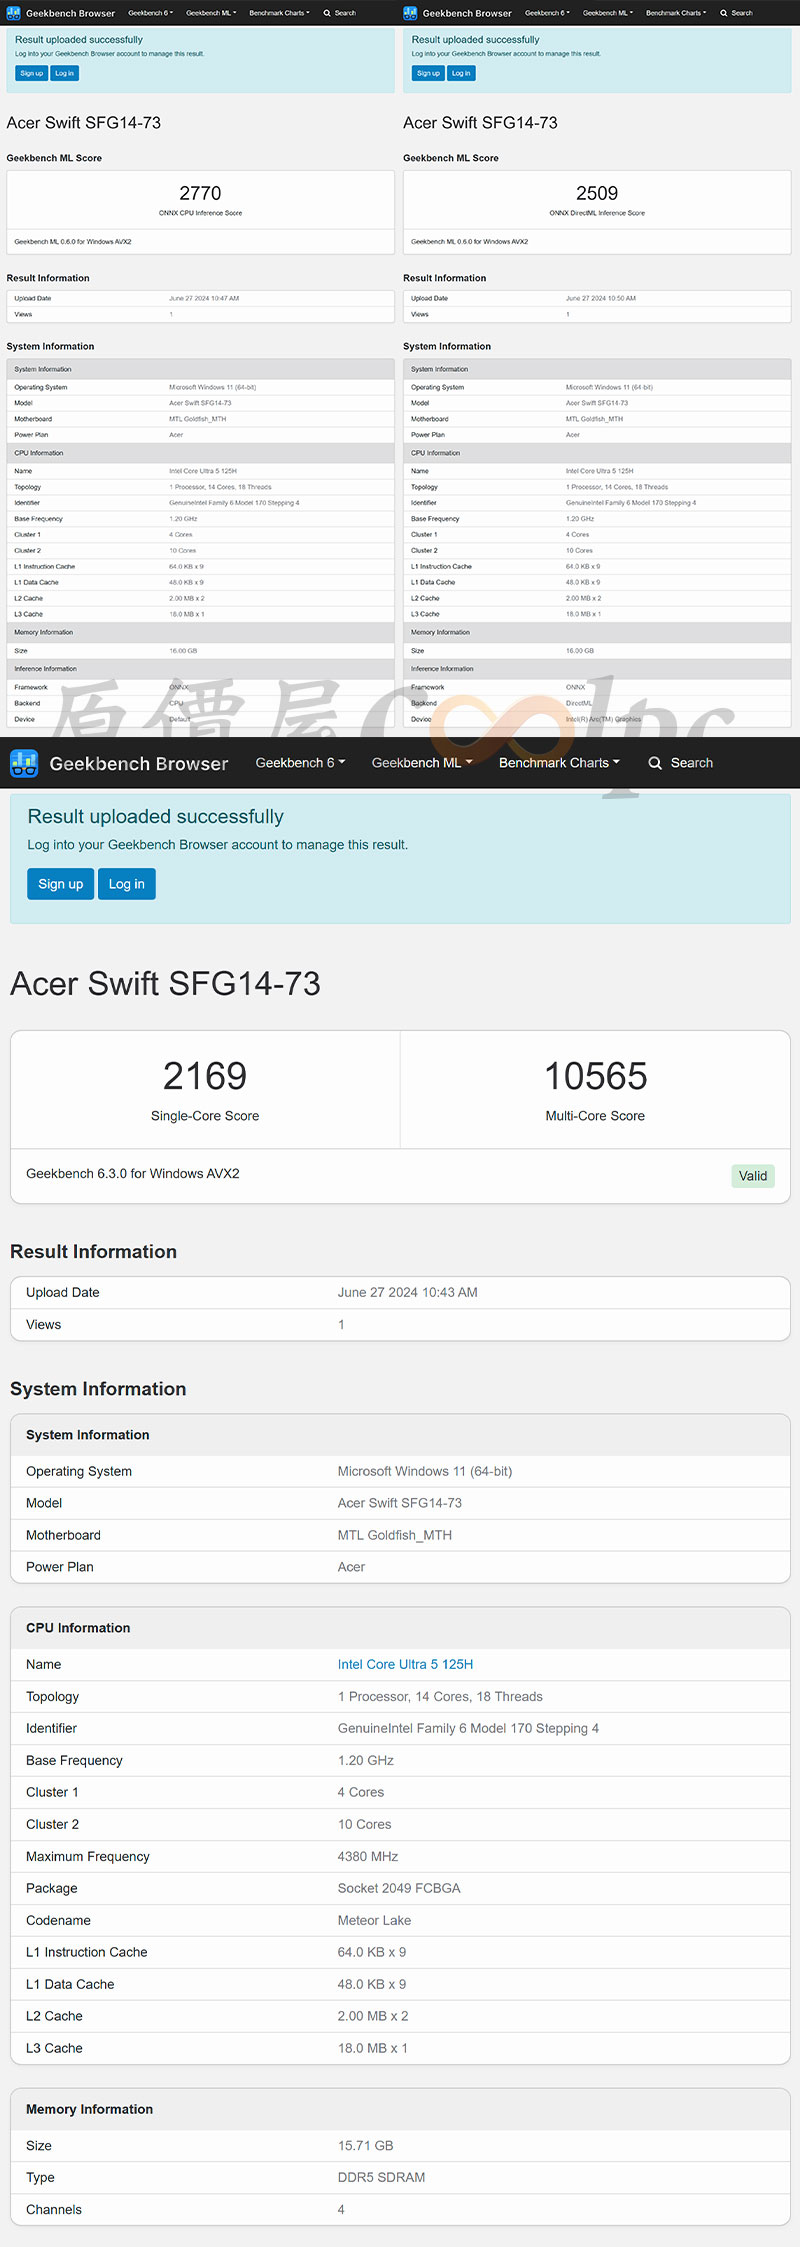This screenshot has width=800, height=2247.
Task: Click 'Geekbench 6.3.0 for Windows AVX2' text
Action: (133, 1174)
